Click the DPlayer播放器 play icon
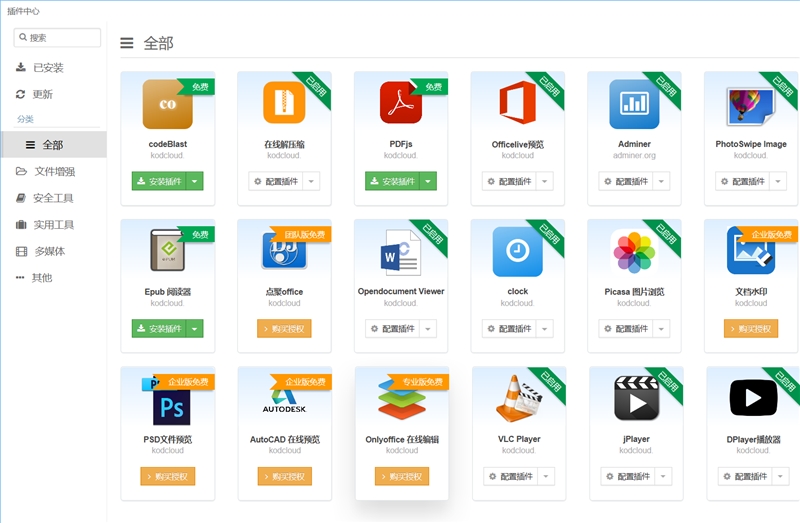This screenshot has width=800, height=523. pos(754,398)
